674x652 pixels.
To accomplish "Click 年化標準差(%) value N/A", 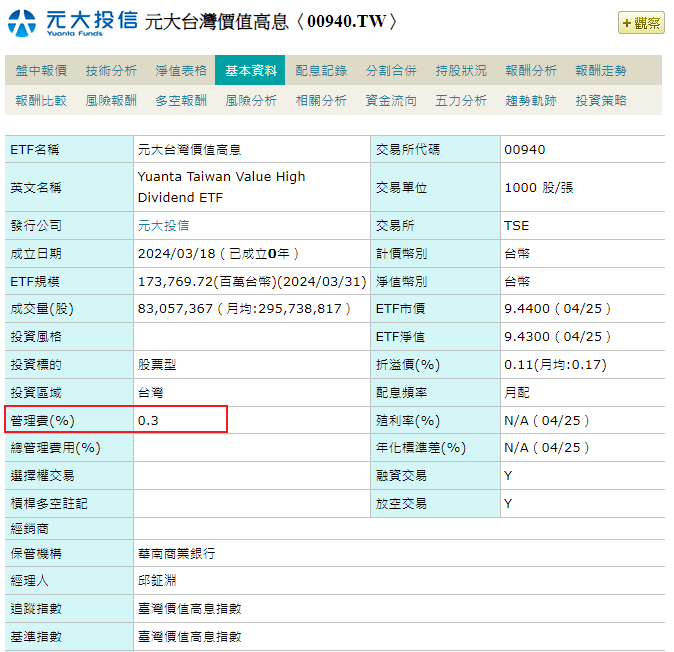I will (516, 447).
